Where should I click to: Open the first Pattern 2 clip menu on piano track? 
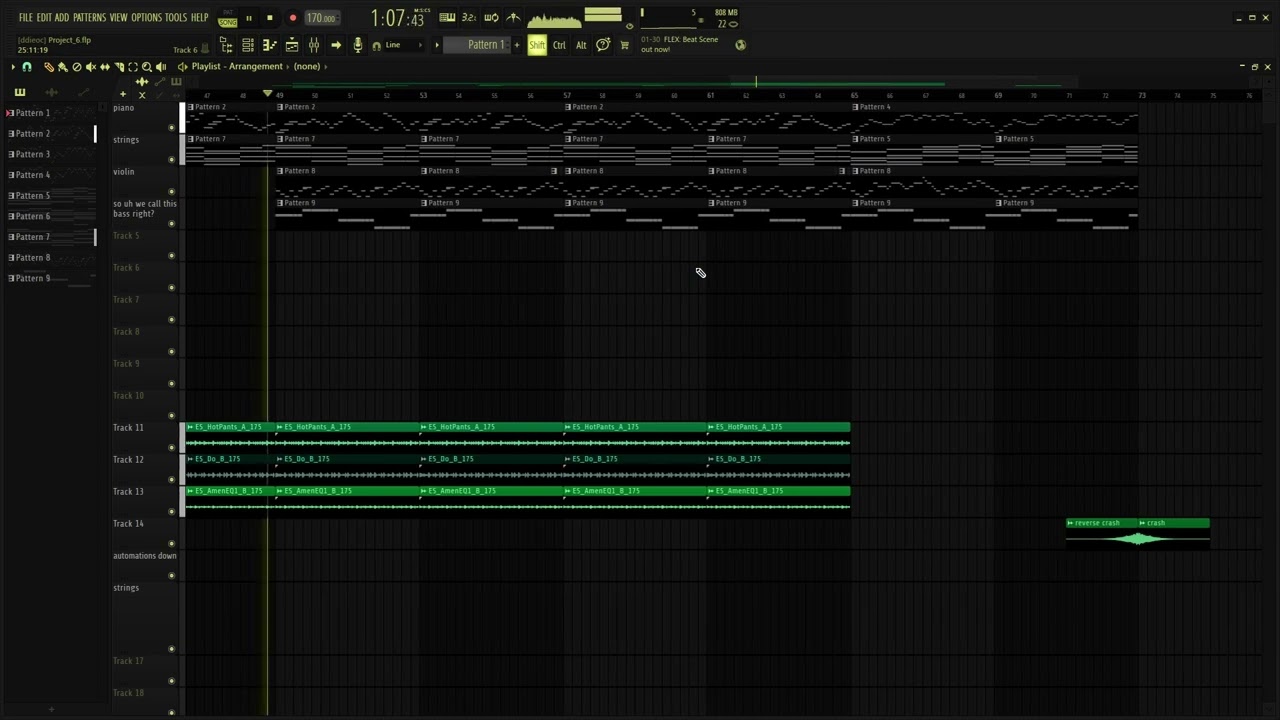tap(190, 107)
